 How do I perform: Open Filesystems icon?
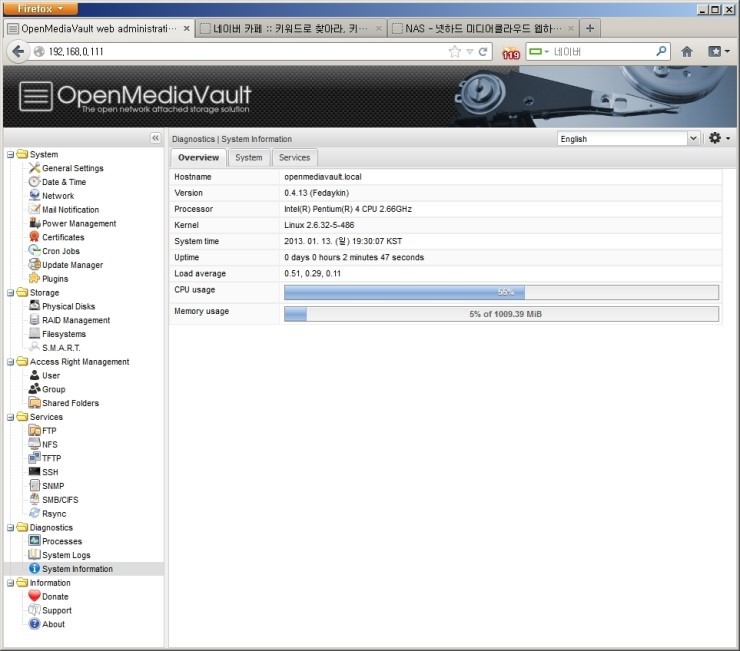34,333
